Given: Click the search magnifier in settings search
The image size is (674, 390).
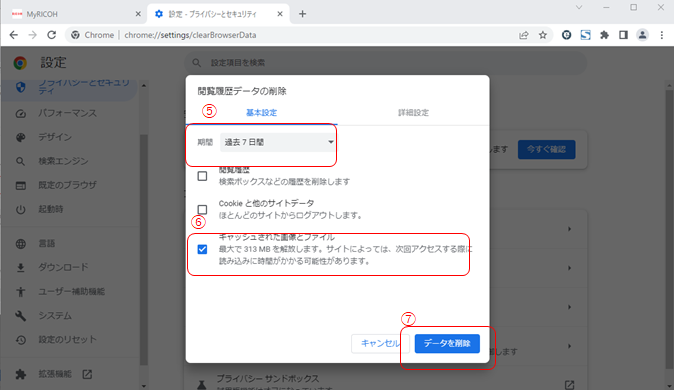Looking at the screenshot, I should tap(196, 63).
